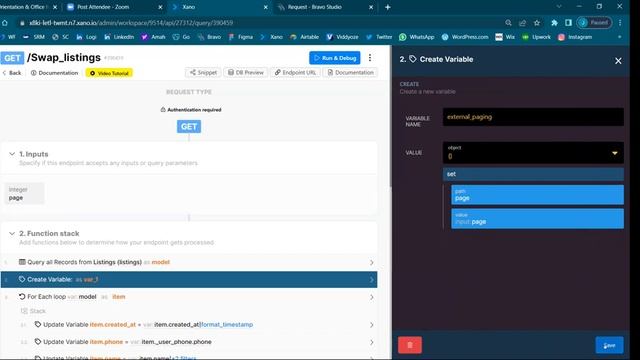Click the set filter row
The image size is (640, 360).
click(533, 174)
